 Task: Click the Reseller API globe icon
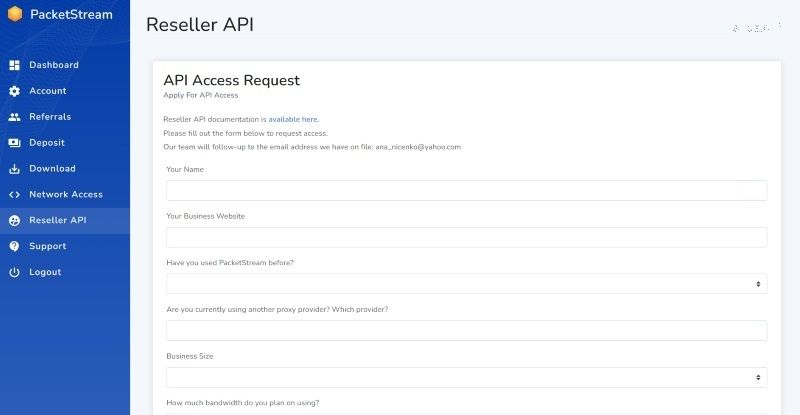click(x=14, y=221)
